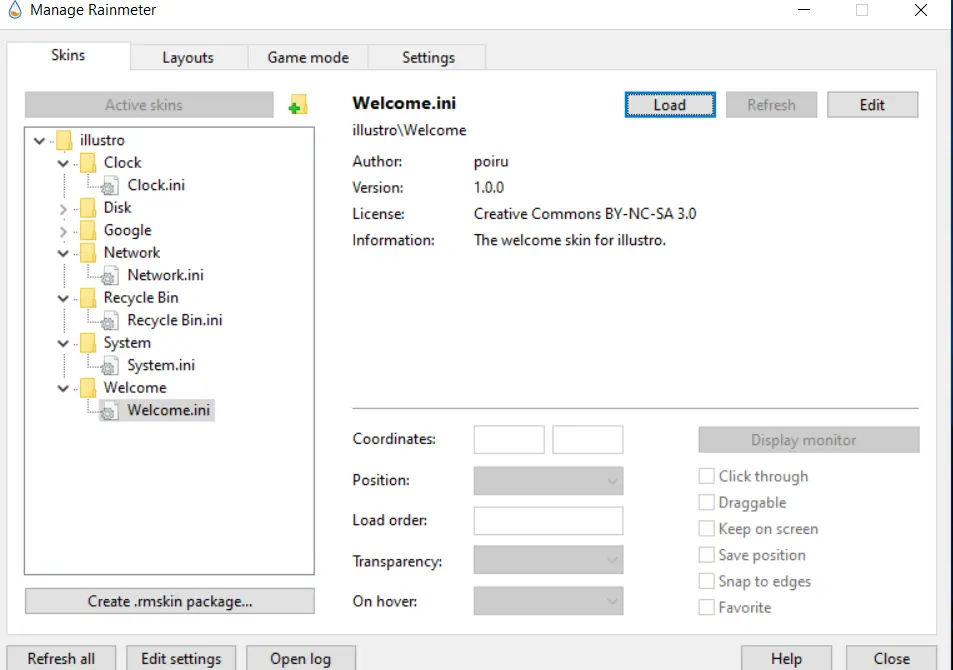Open the Game mode tab
Viewport: 953px width, 670px height.
point(308,58)
